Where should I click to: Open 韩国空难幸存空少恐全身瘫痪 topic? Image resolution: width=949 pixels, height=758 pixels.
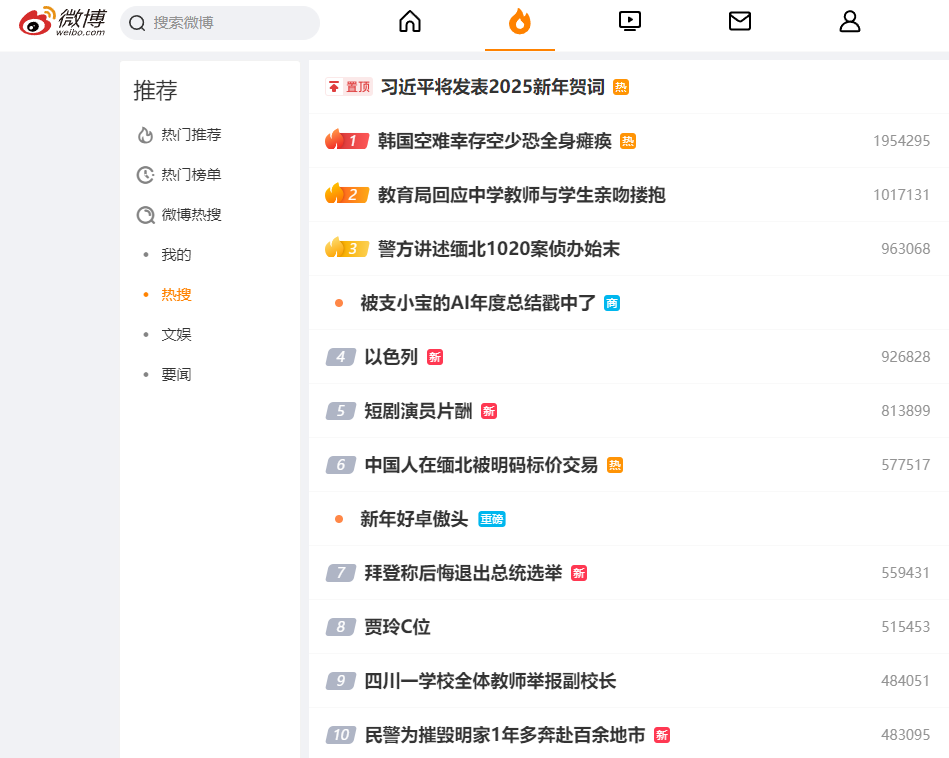pos(494,141)
